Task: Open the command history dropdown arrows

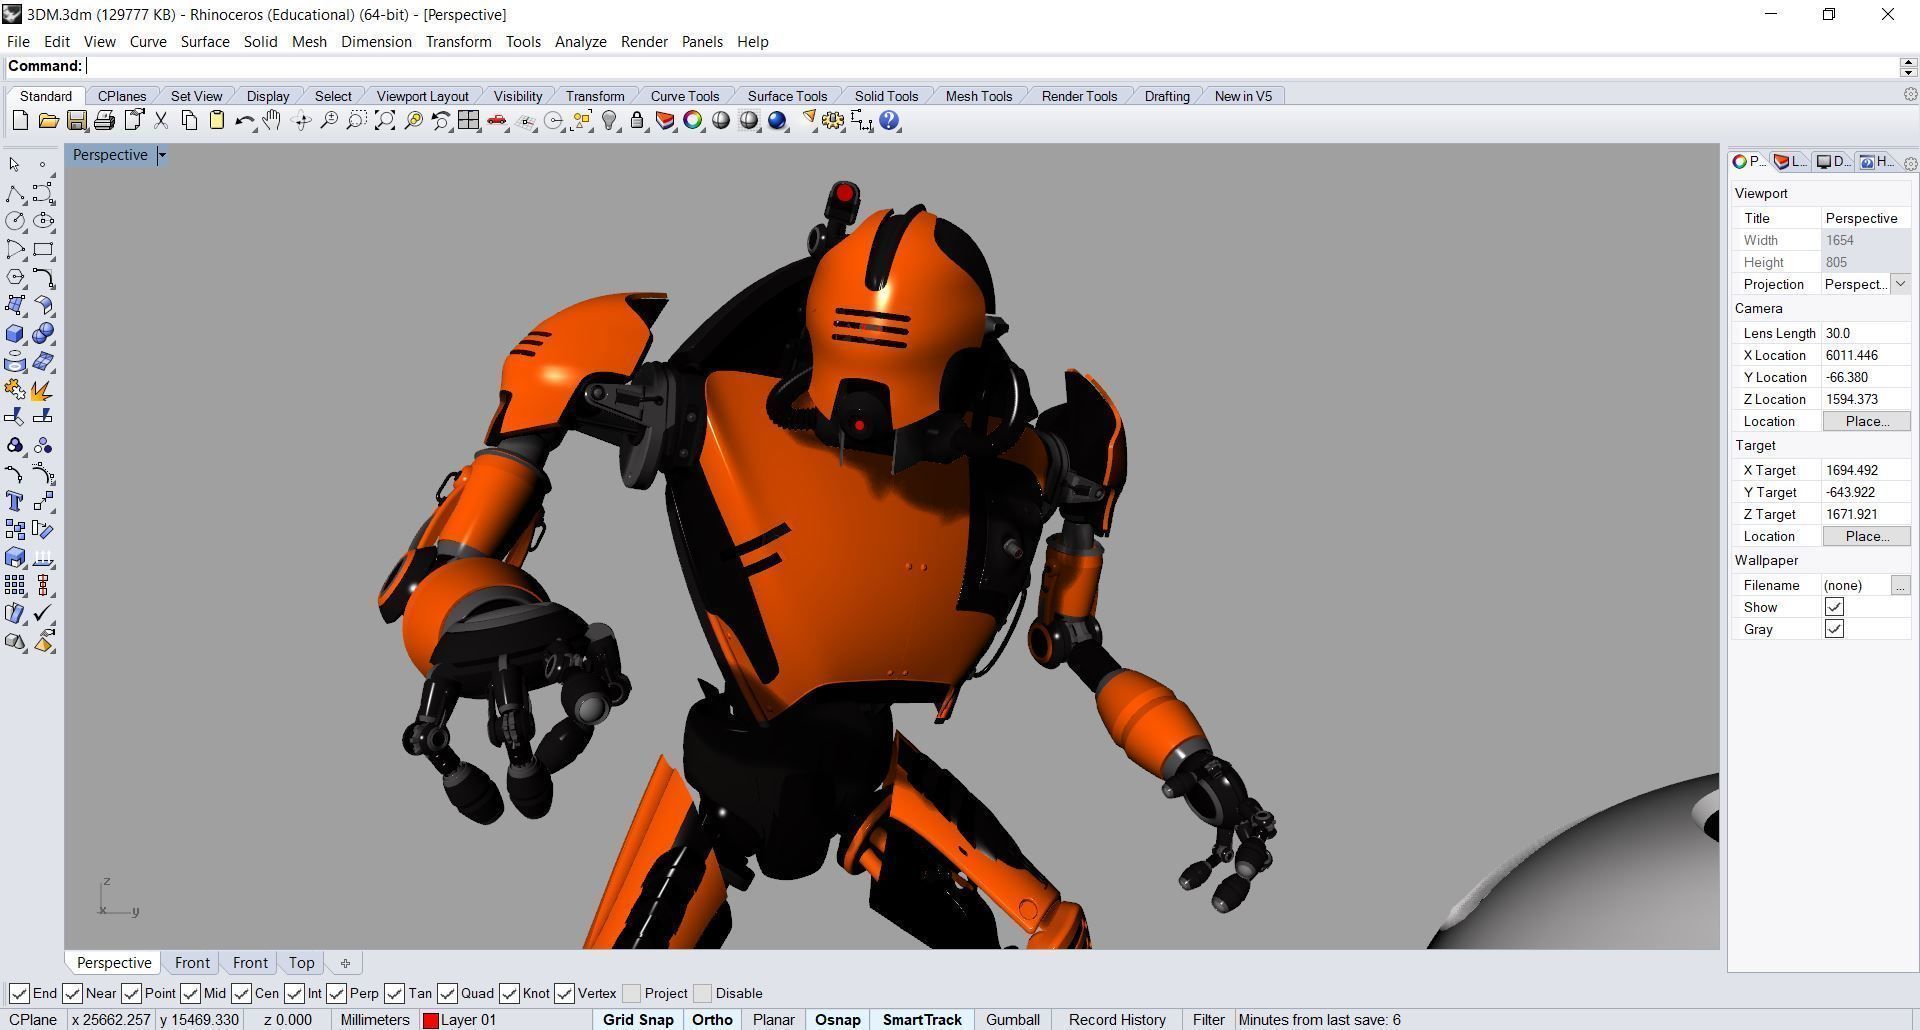Action: coord(1908,66)
